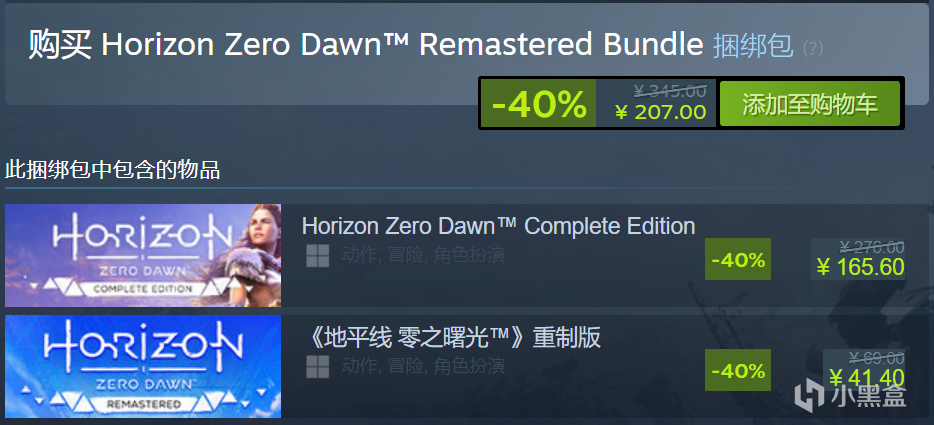Click the bundle -40% discount badge
The image size is (934, 425).
538,104
